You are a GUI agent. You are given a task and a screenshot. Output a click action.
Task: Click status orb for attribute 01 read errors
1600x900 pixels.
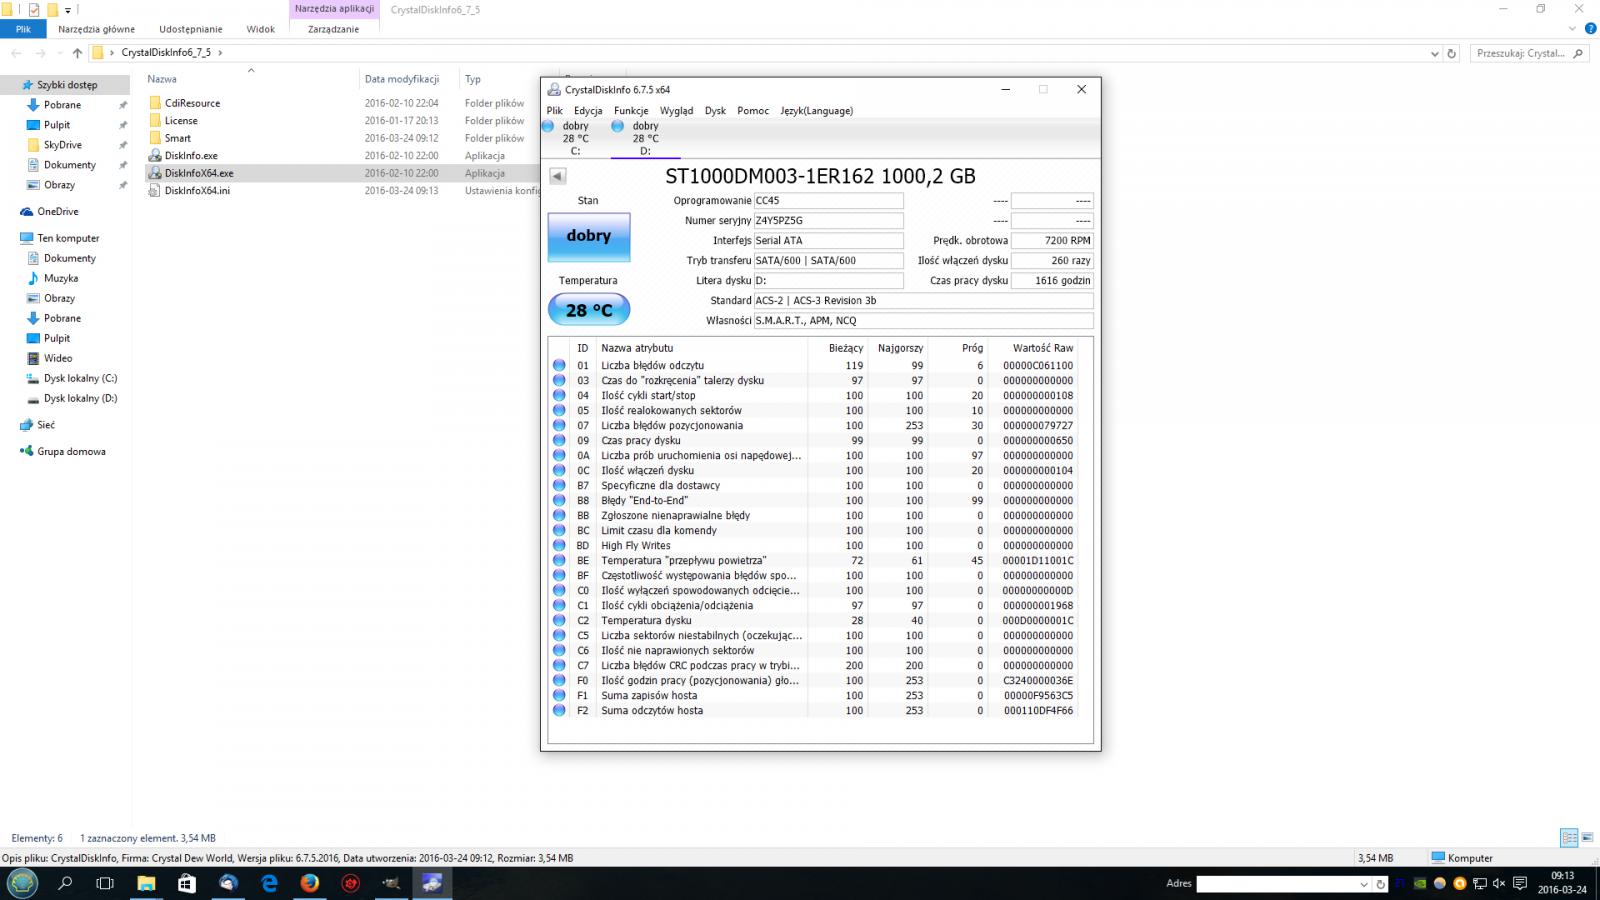[x=559, y=366]
